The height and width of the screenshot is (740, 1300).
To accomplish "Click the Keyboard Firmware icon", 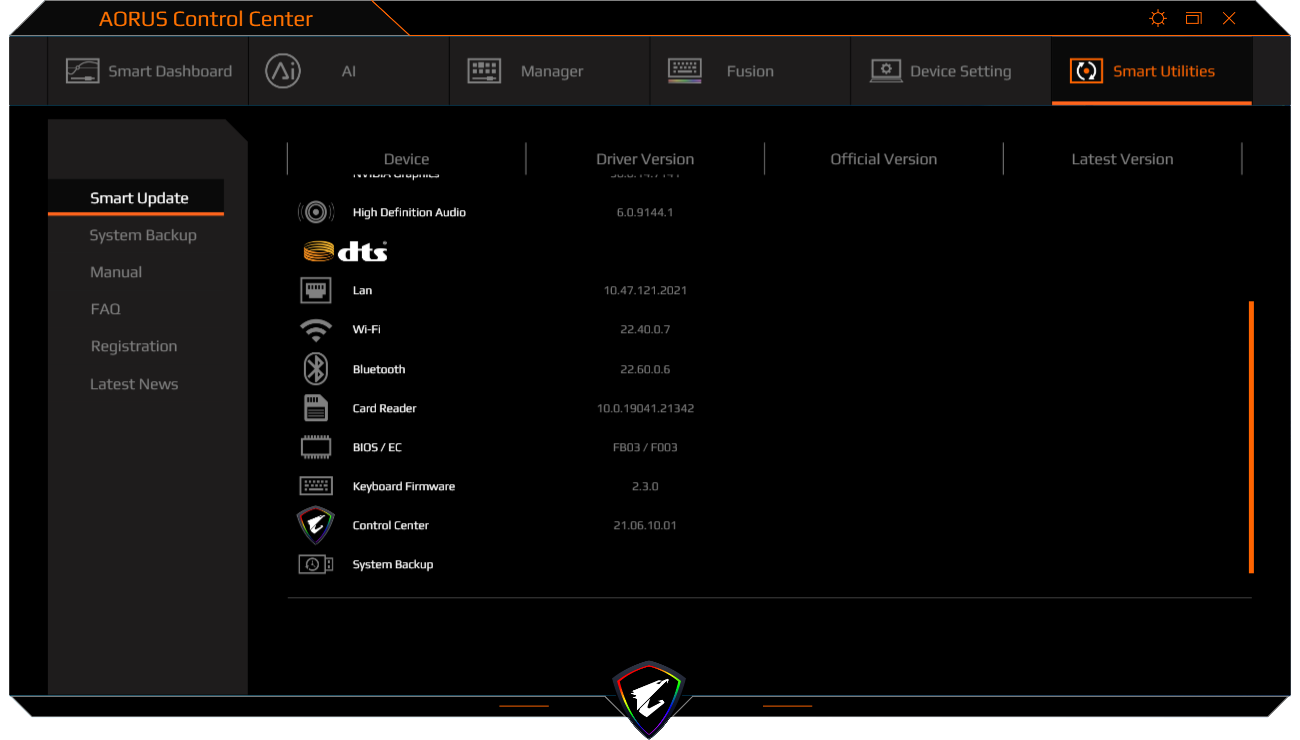I will coord(316,486).
